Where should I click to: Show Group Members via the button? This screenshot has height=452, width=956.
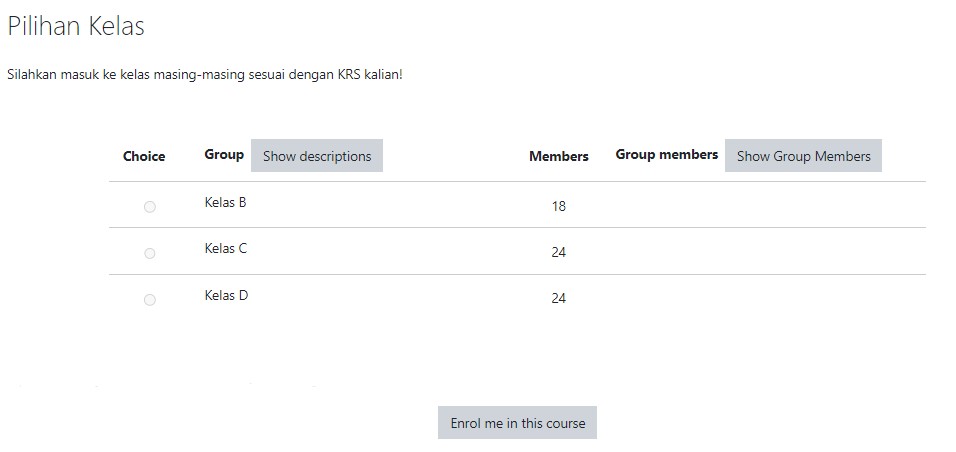click(x=803, y=156)
